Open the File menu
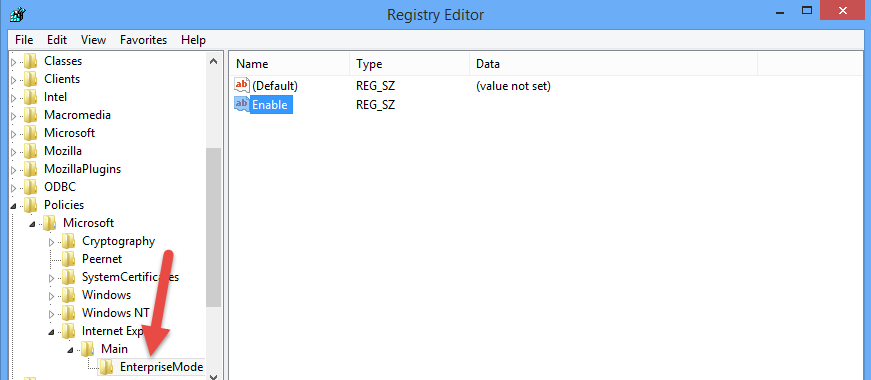 [24, 40]
